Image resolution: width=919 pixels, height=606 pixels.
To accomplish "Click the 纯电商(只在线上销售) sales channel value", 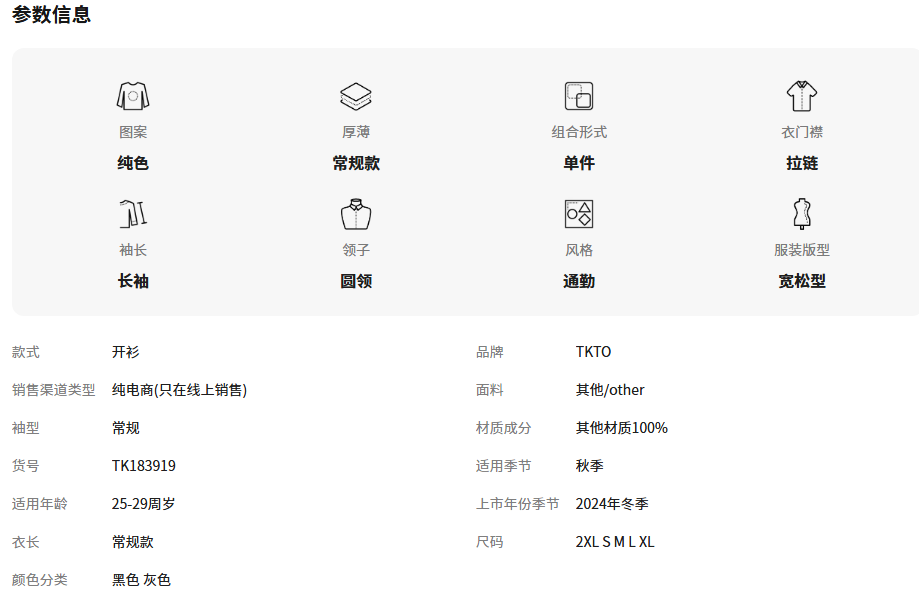I will coord(179,390).
